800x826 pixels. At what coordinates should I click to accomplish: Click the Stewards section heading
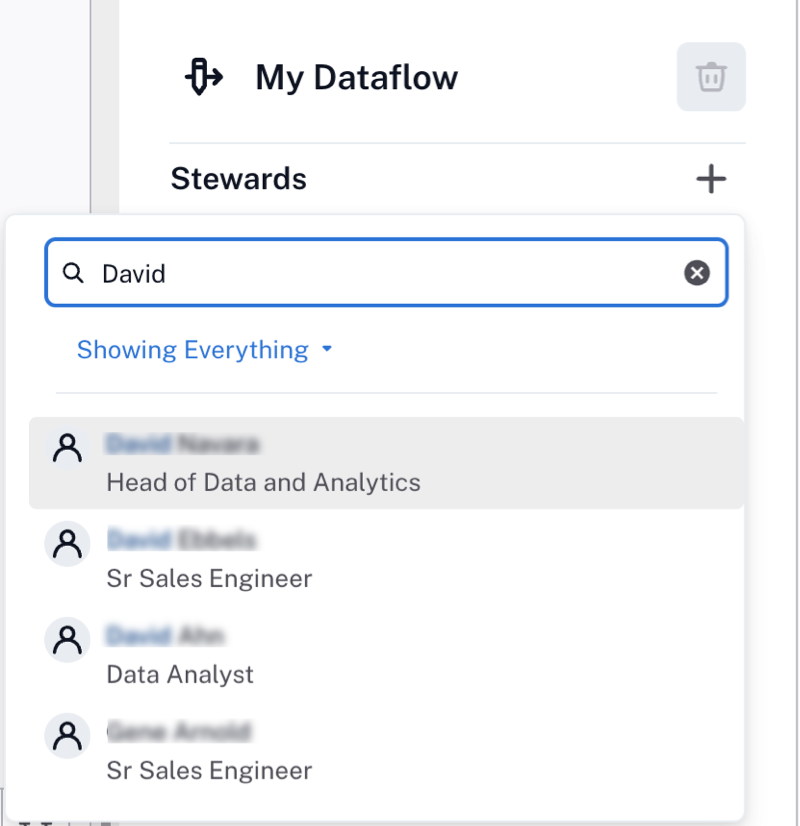[x=239, y=179]
